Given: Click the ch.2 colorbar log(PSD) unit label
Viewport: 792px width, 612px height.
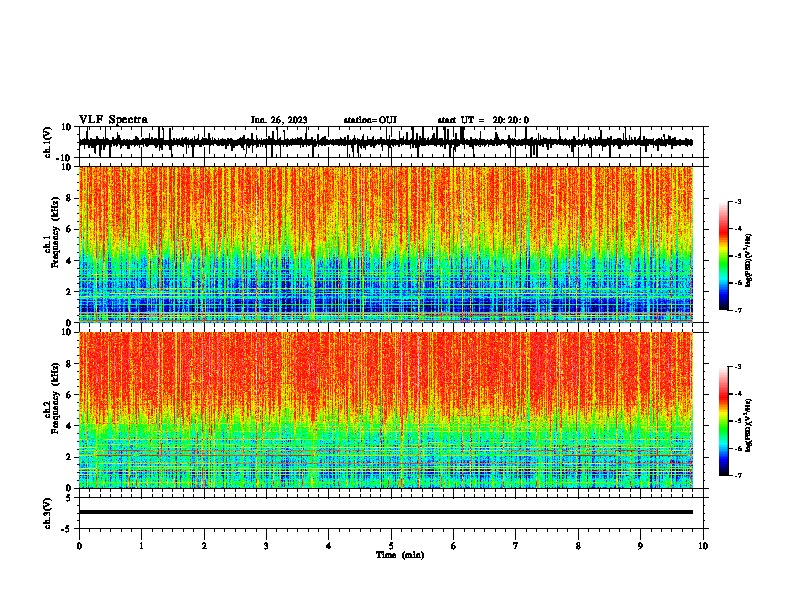Looking at the screenshot, I should [749, 425].
